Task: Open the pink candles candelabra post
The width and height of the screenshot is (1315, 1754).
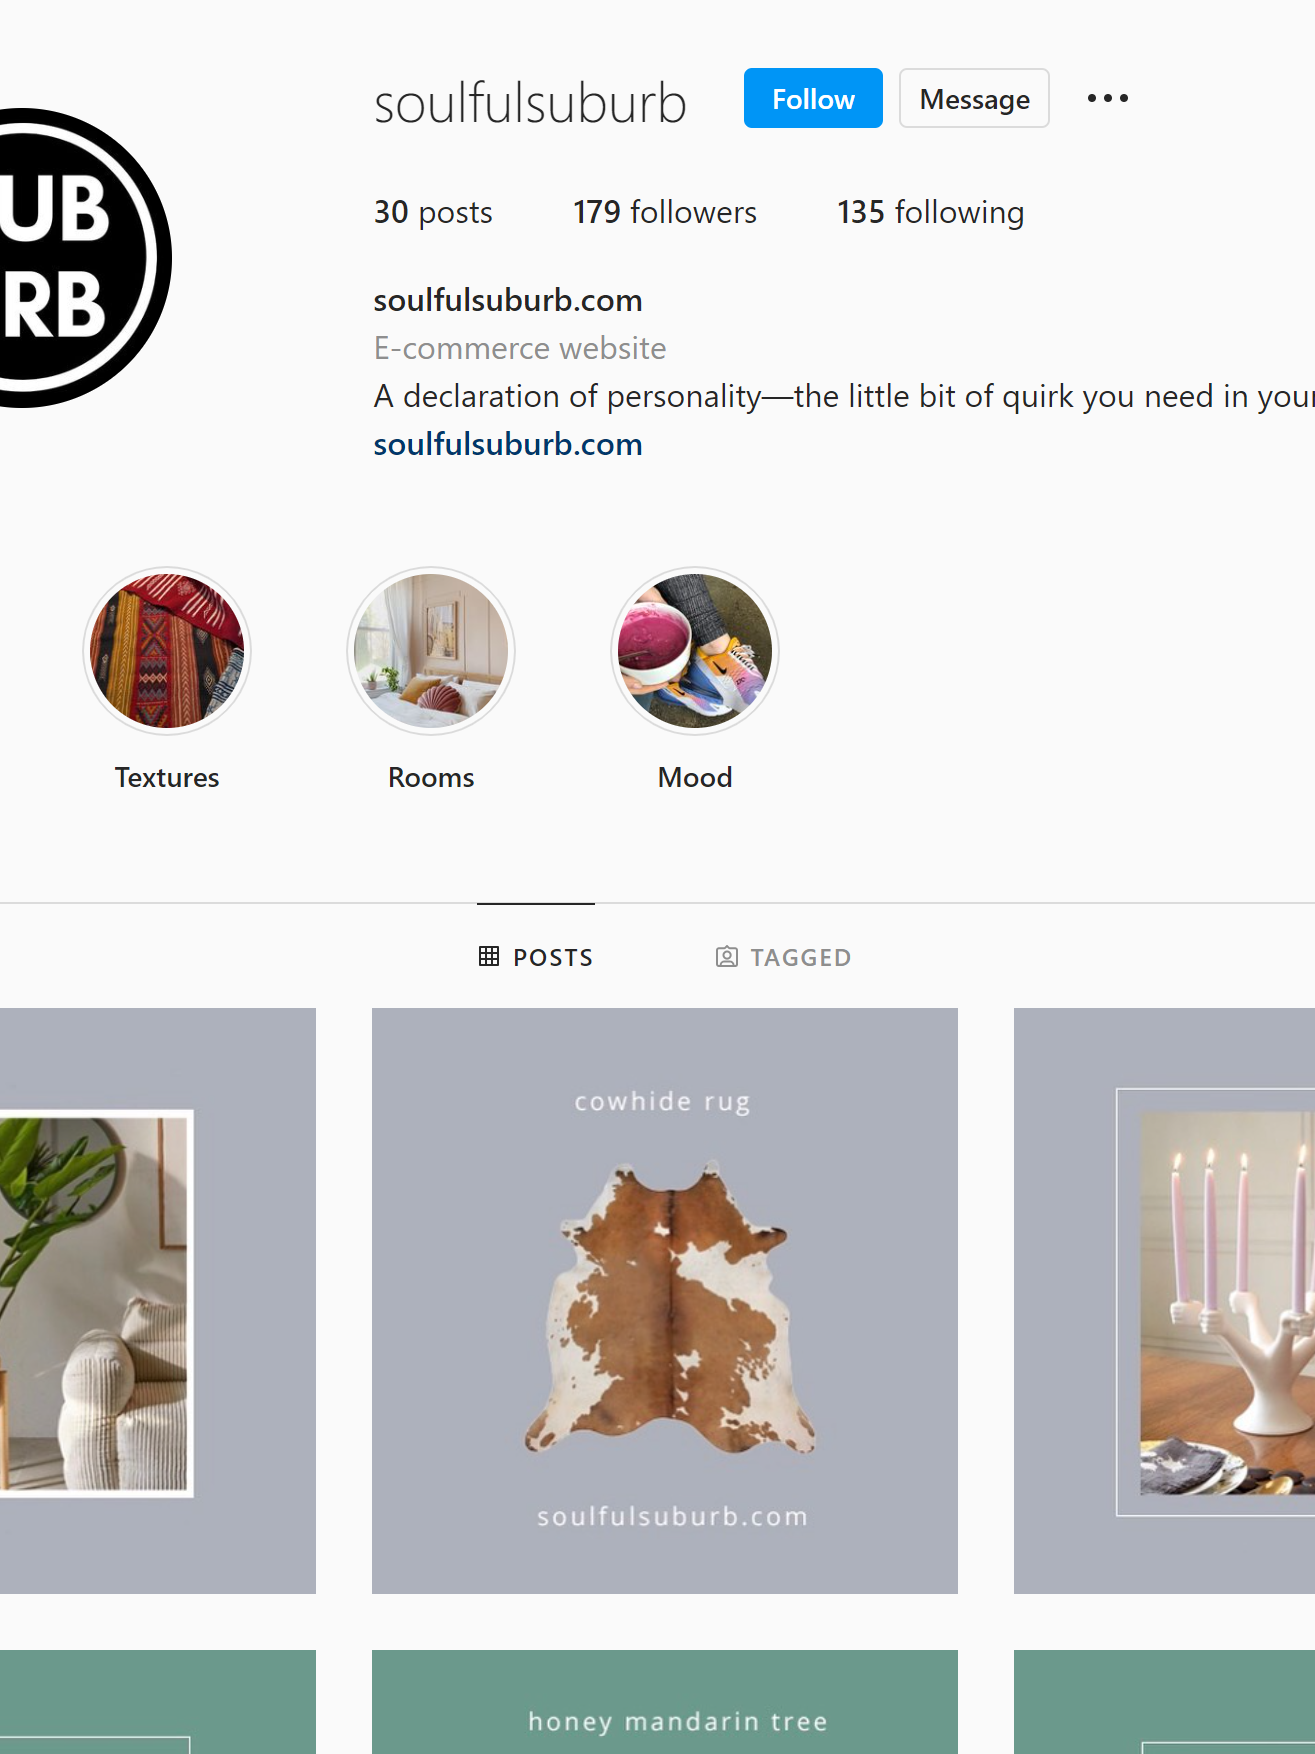Action: click(x=1164, y=1301)
